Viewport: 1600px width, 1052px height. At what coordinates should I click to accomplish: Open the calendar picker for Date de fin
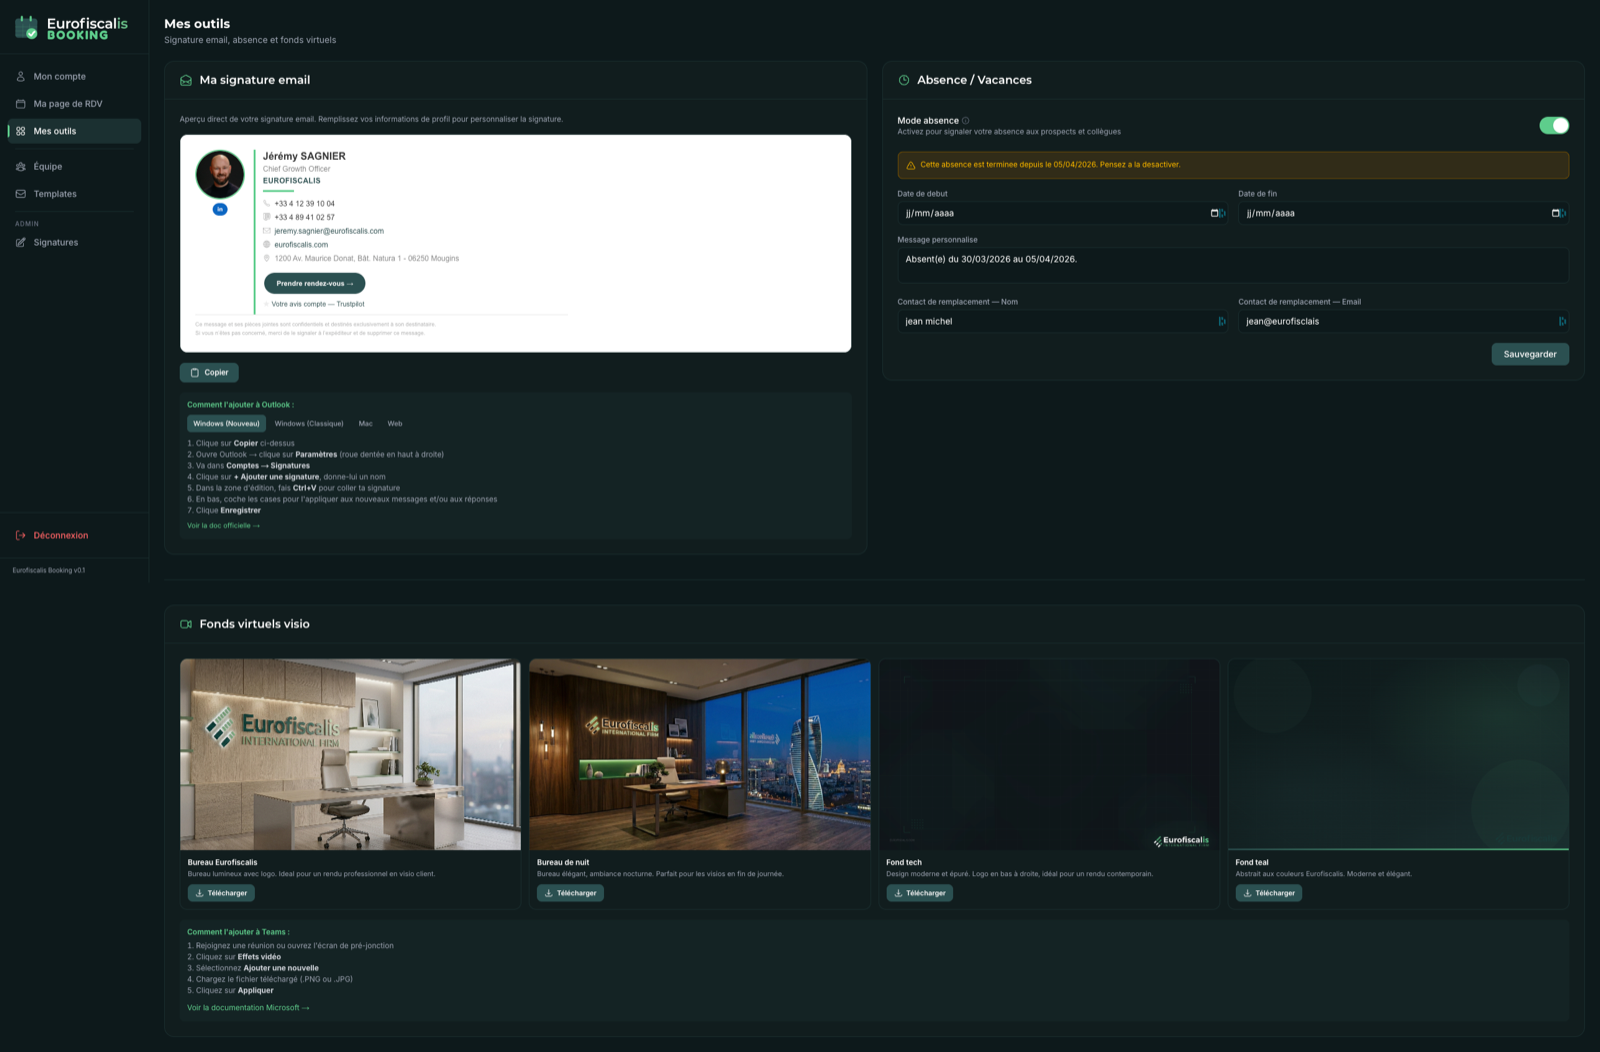click(1556, 213)
